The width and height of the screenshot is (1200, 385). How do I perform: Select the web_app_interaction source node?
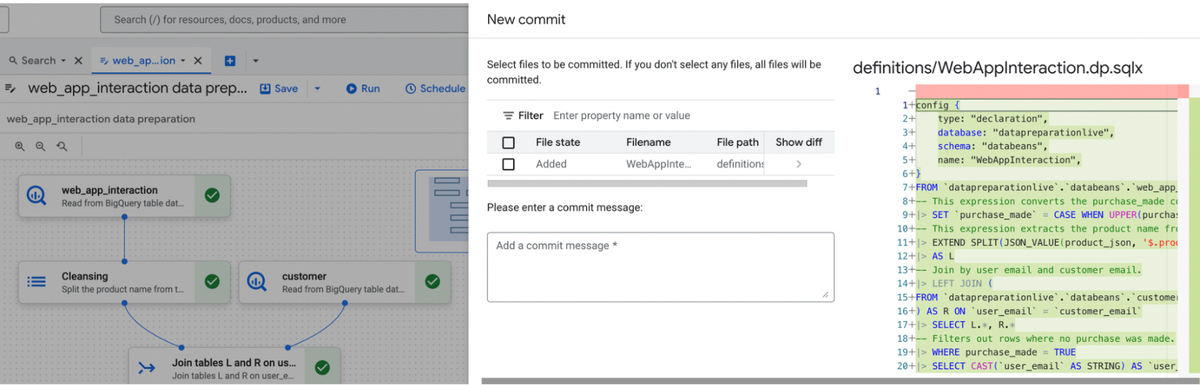[124, 196]
